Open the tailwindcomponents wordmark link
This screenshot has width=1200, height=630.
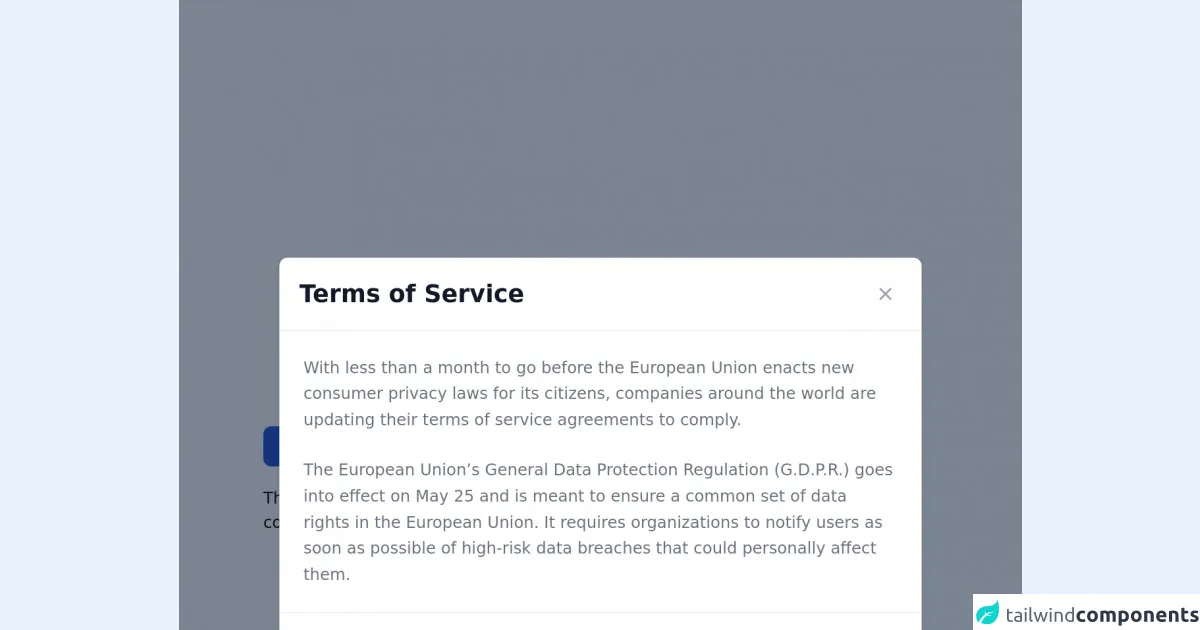(1101, 614)
